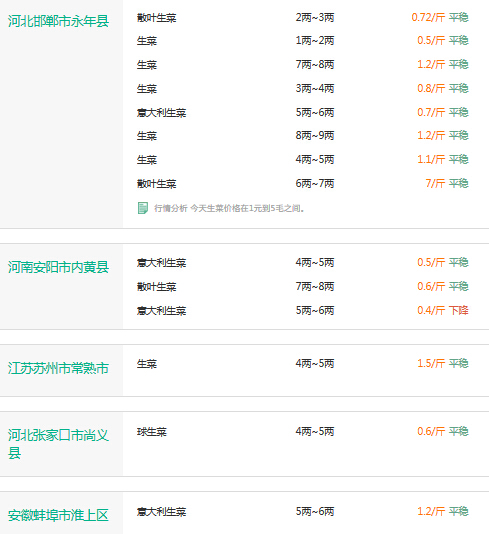Click the market analysis document icon
The width and height of the screenshot is (489, 534).
click(x=143, y=208)
